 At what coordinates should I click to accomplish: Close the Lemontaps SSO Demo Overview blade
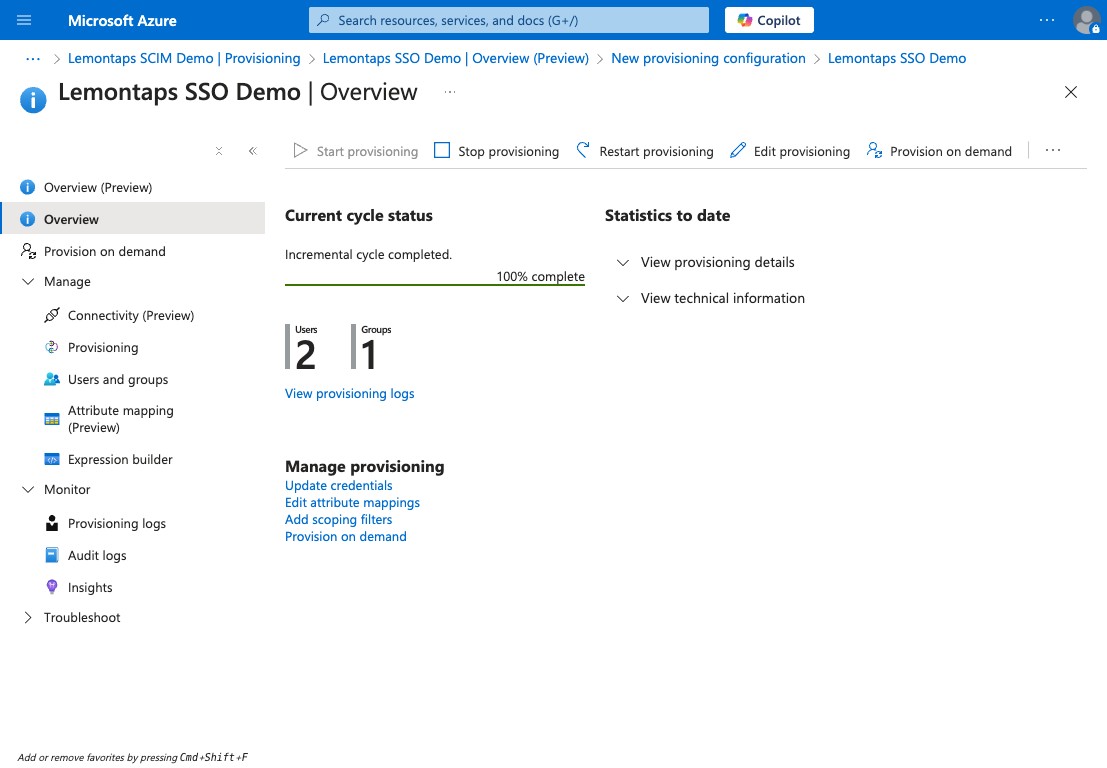pyautogui.click(x=1070, y=92)
